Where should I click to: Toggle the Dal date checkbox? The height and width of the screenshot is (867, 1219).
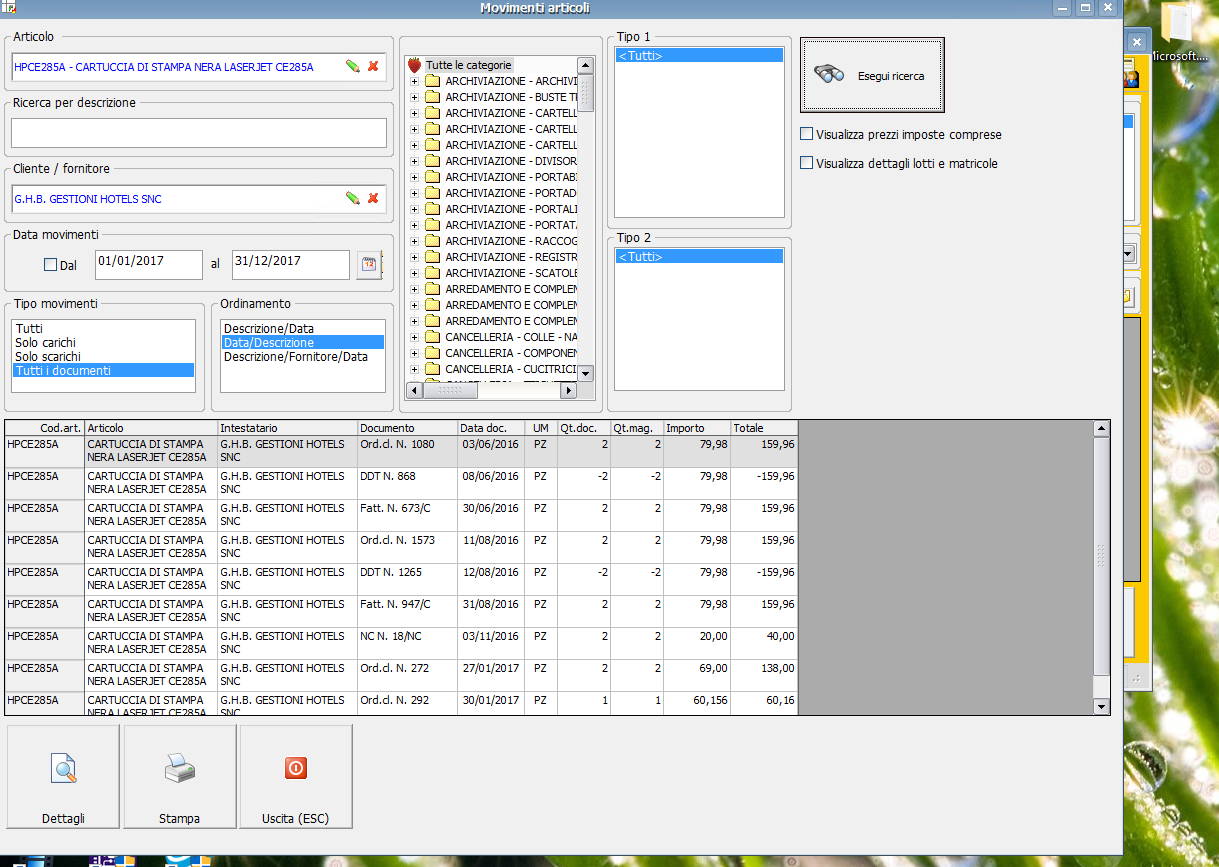coord(50,265)
